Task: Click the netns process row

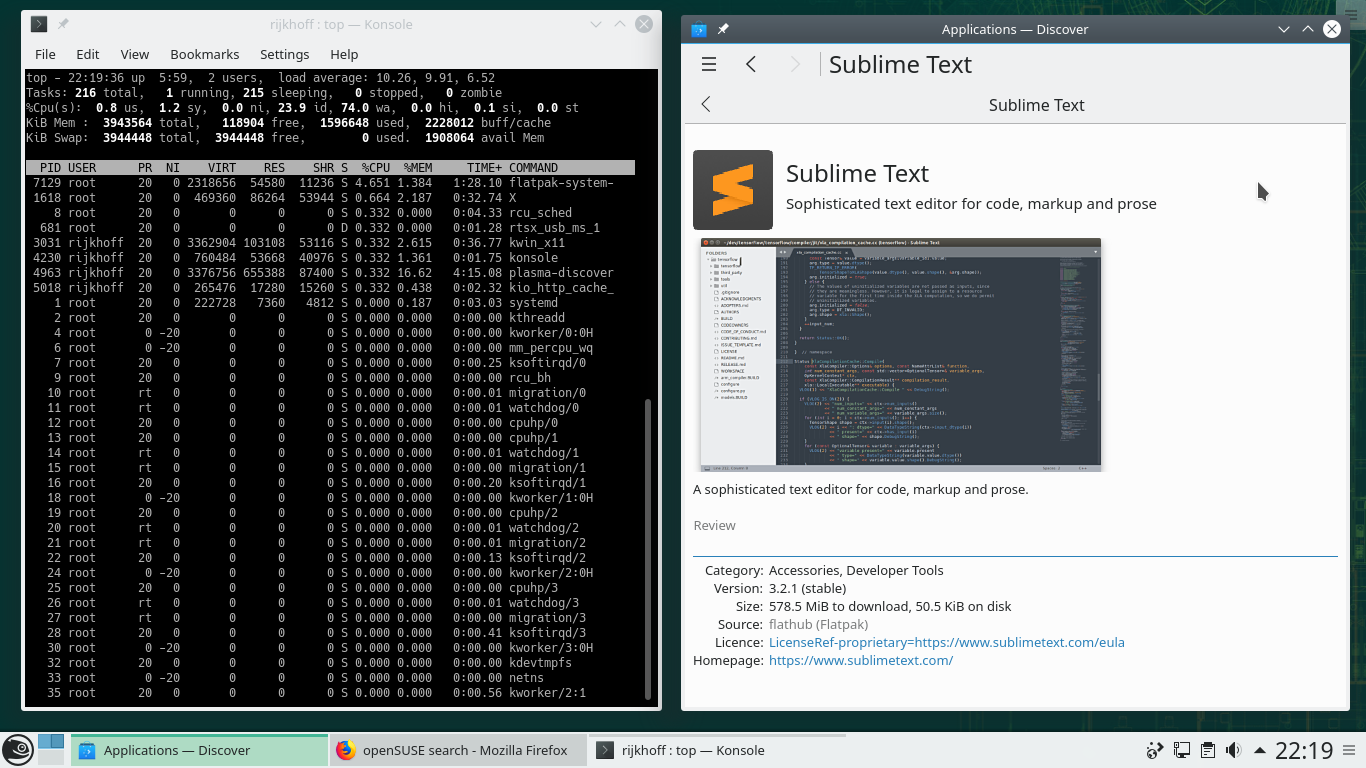Action: pyautogui.click(x=330, y=678)
